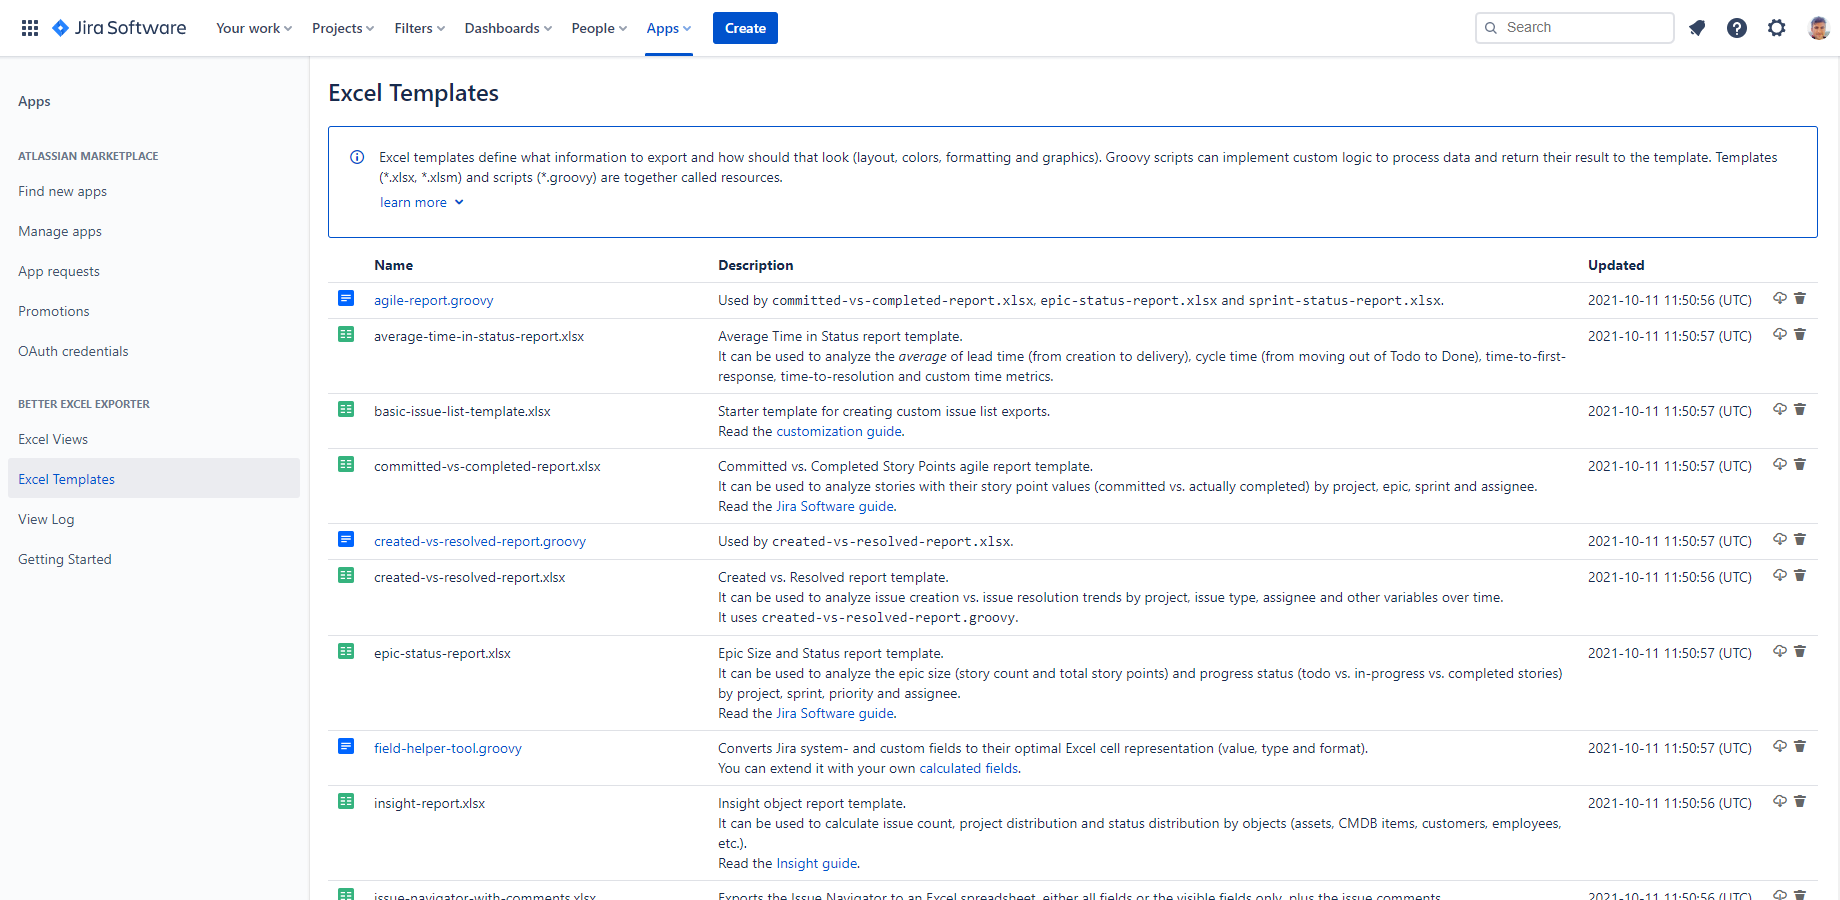Delete insight-report.xlsx with trash icon

pos(1800,801)
